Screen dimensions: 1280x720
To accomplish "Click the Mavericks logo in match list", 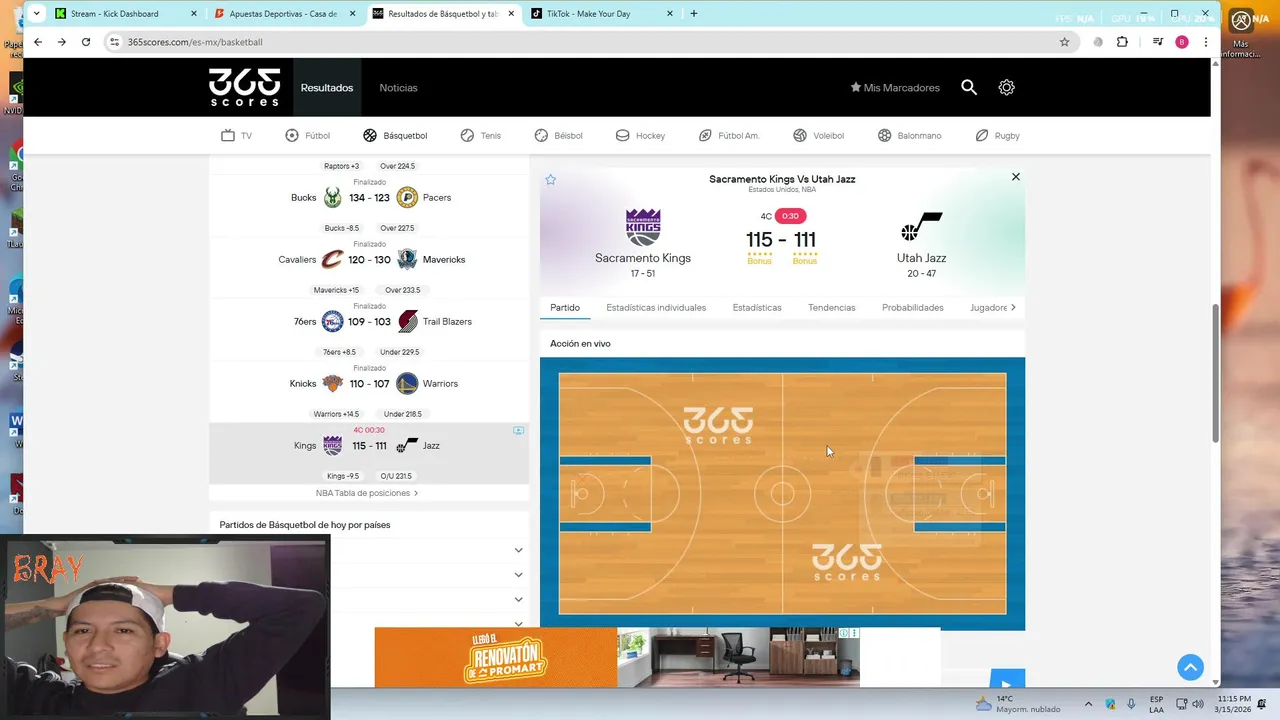I will tap(407, 260).
